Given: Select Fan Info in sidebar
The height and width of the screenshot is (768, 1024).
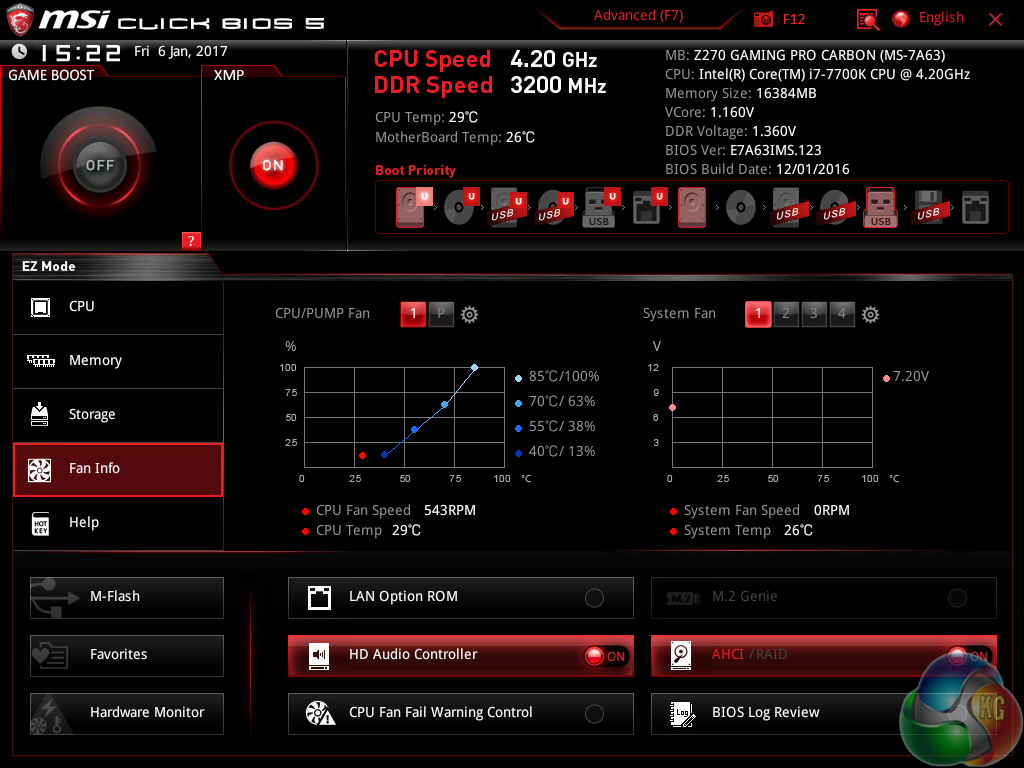Looking at the screenshot, I should (118, 469).
